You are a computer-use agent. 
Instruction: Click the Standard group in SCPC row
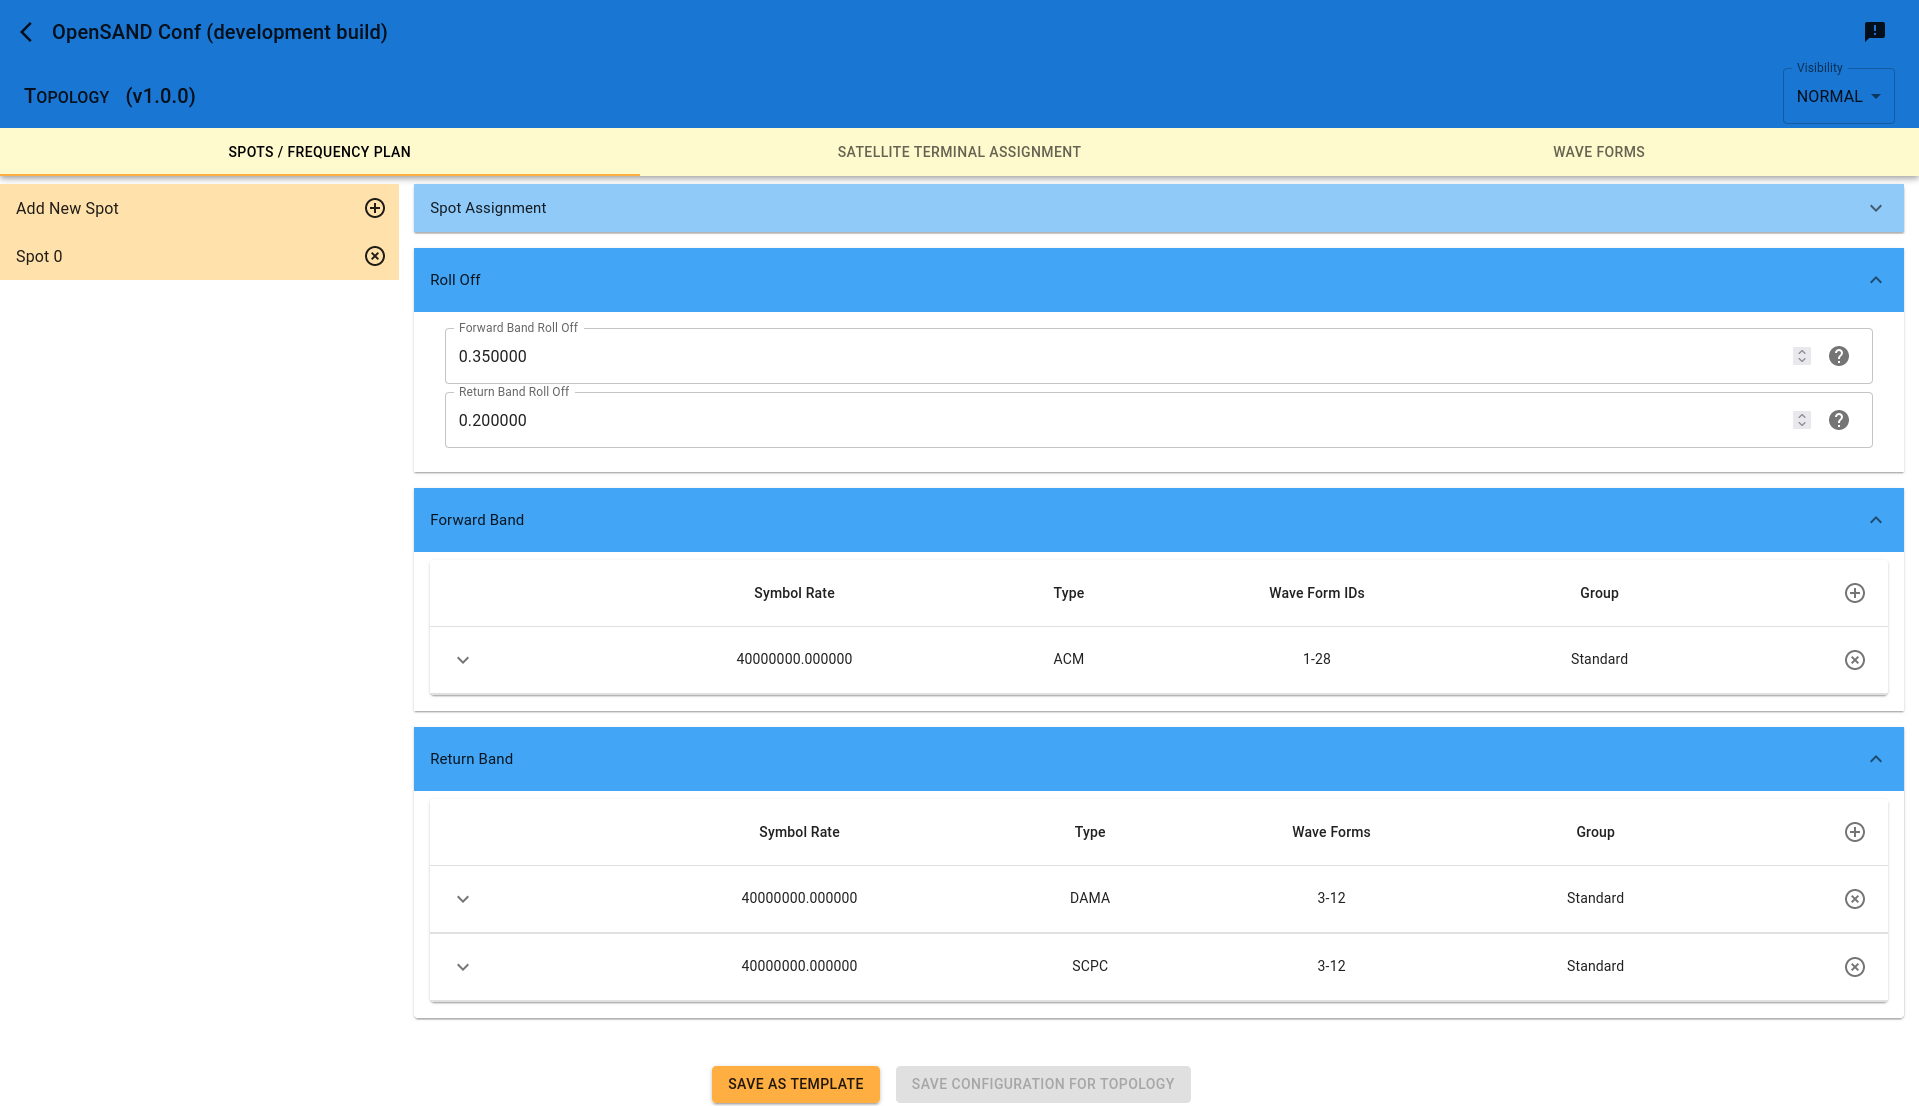click(1595, 966)
